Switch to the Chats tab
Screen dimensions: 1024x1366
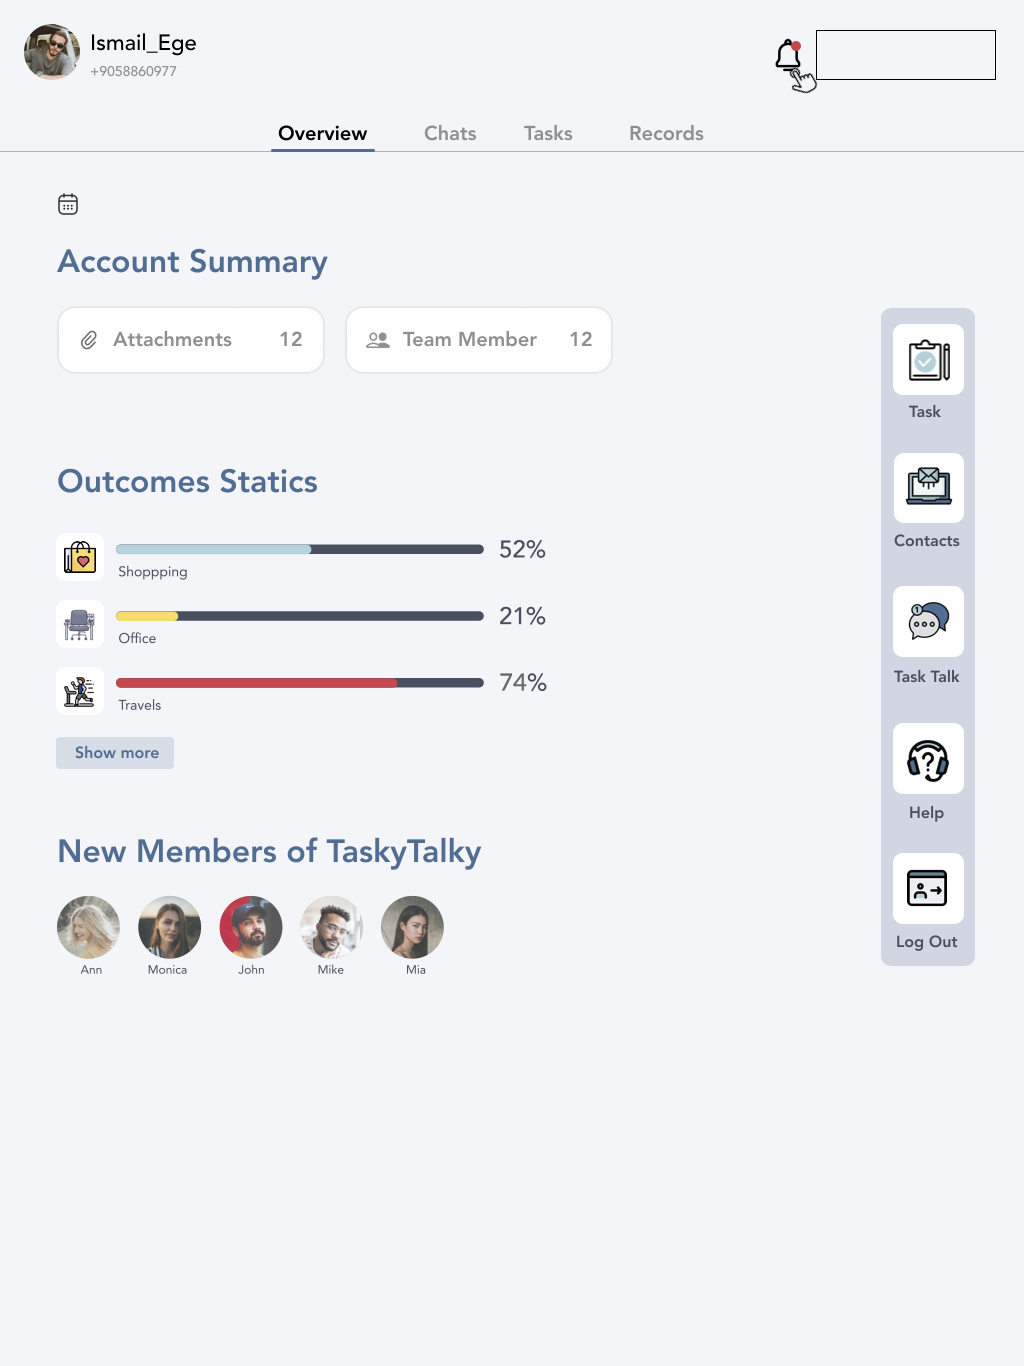coord(450,133)
